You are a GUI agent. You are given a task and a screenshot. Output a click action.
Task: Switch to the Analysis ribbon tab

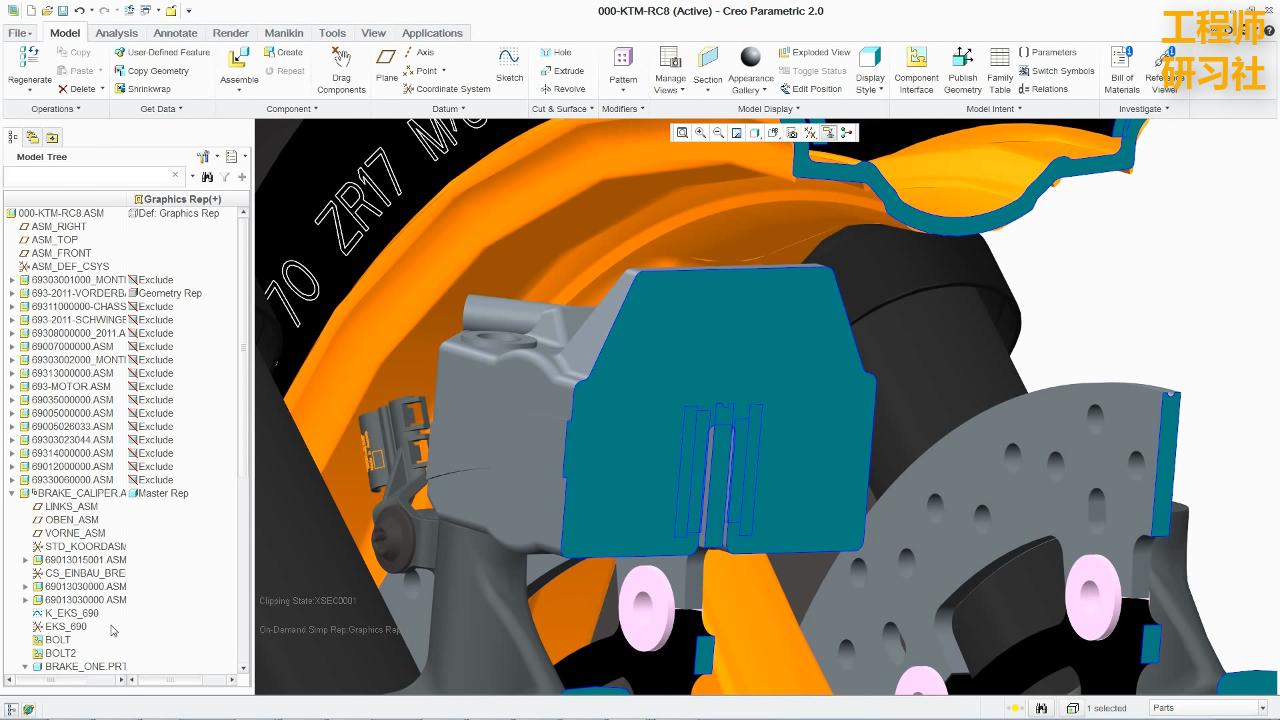(x=116, y=32)
